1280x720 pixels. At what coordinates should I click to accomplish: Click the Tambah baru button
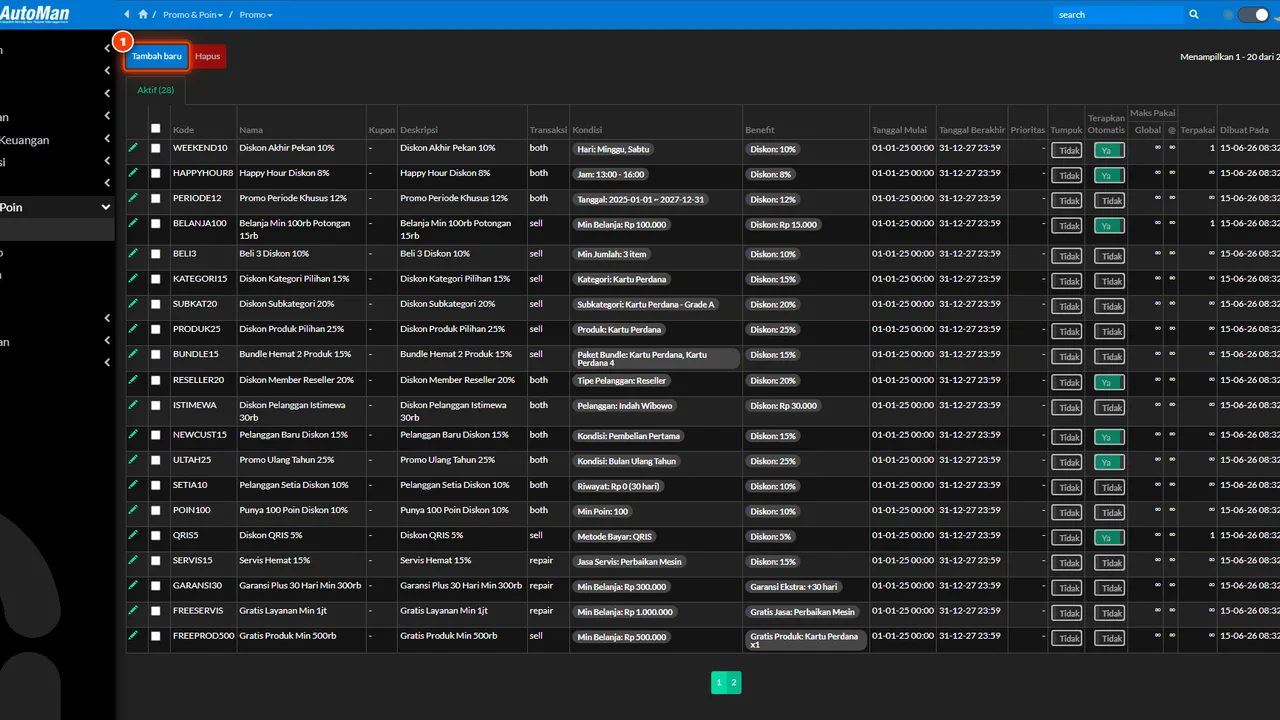coord(157,57)
